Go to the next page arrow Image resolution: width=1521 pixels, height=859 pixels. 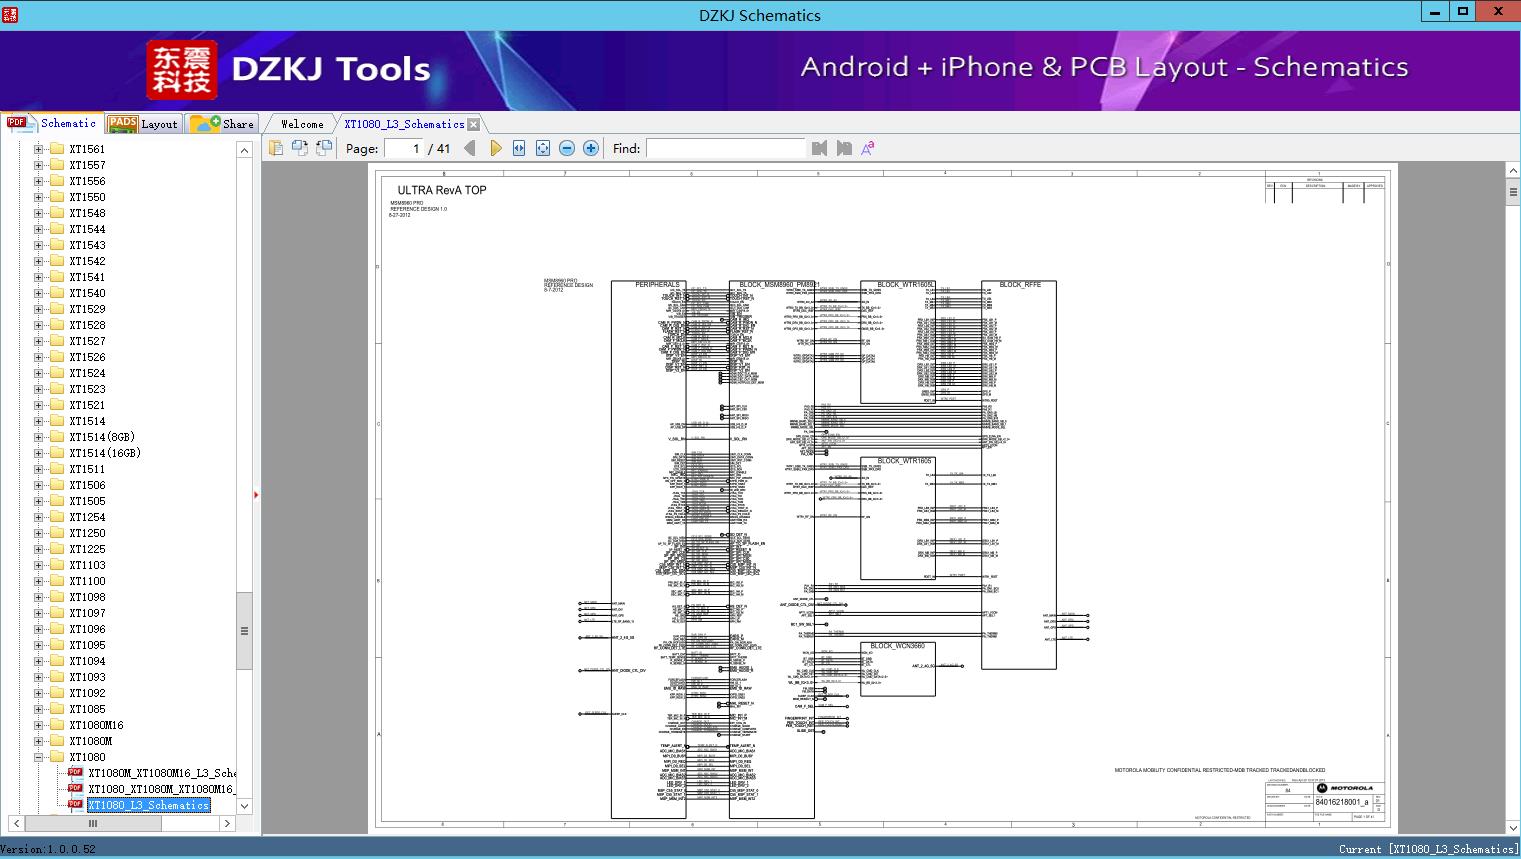496,148
